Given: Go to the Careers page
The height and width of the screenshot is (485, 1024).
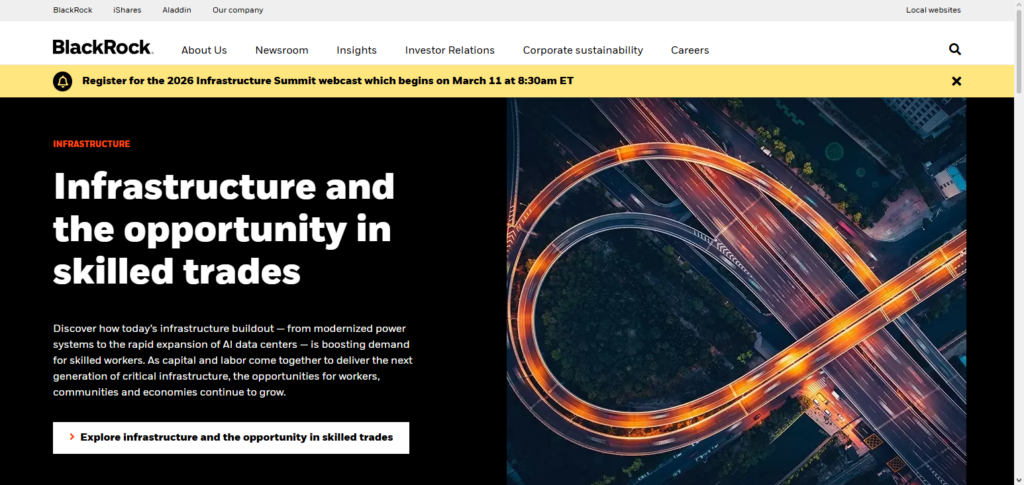Looking at the screenshot, I should pos(689,50).
